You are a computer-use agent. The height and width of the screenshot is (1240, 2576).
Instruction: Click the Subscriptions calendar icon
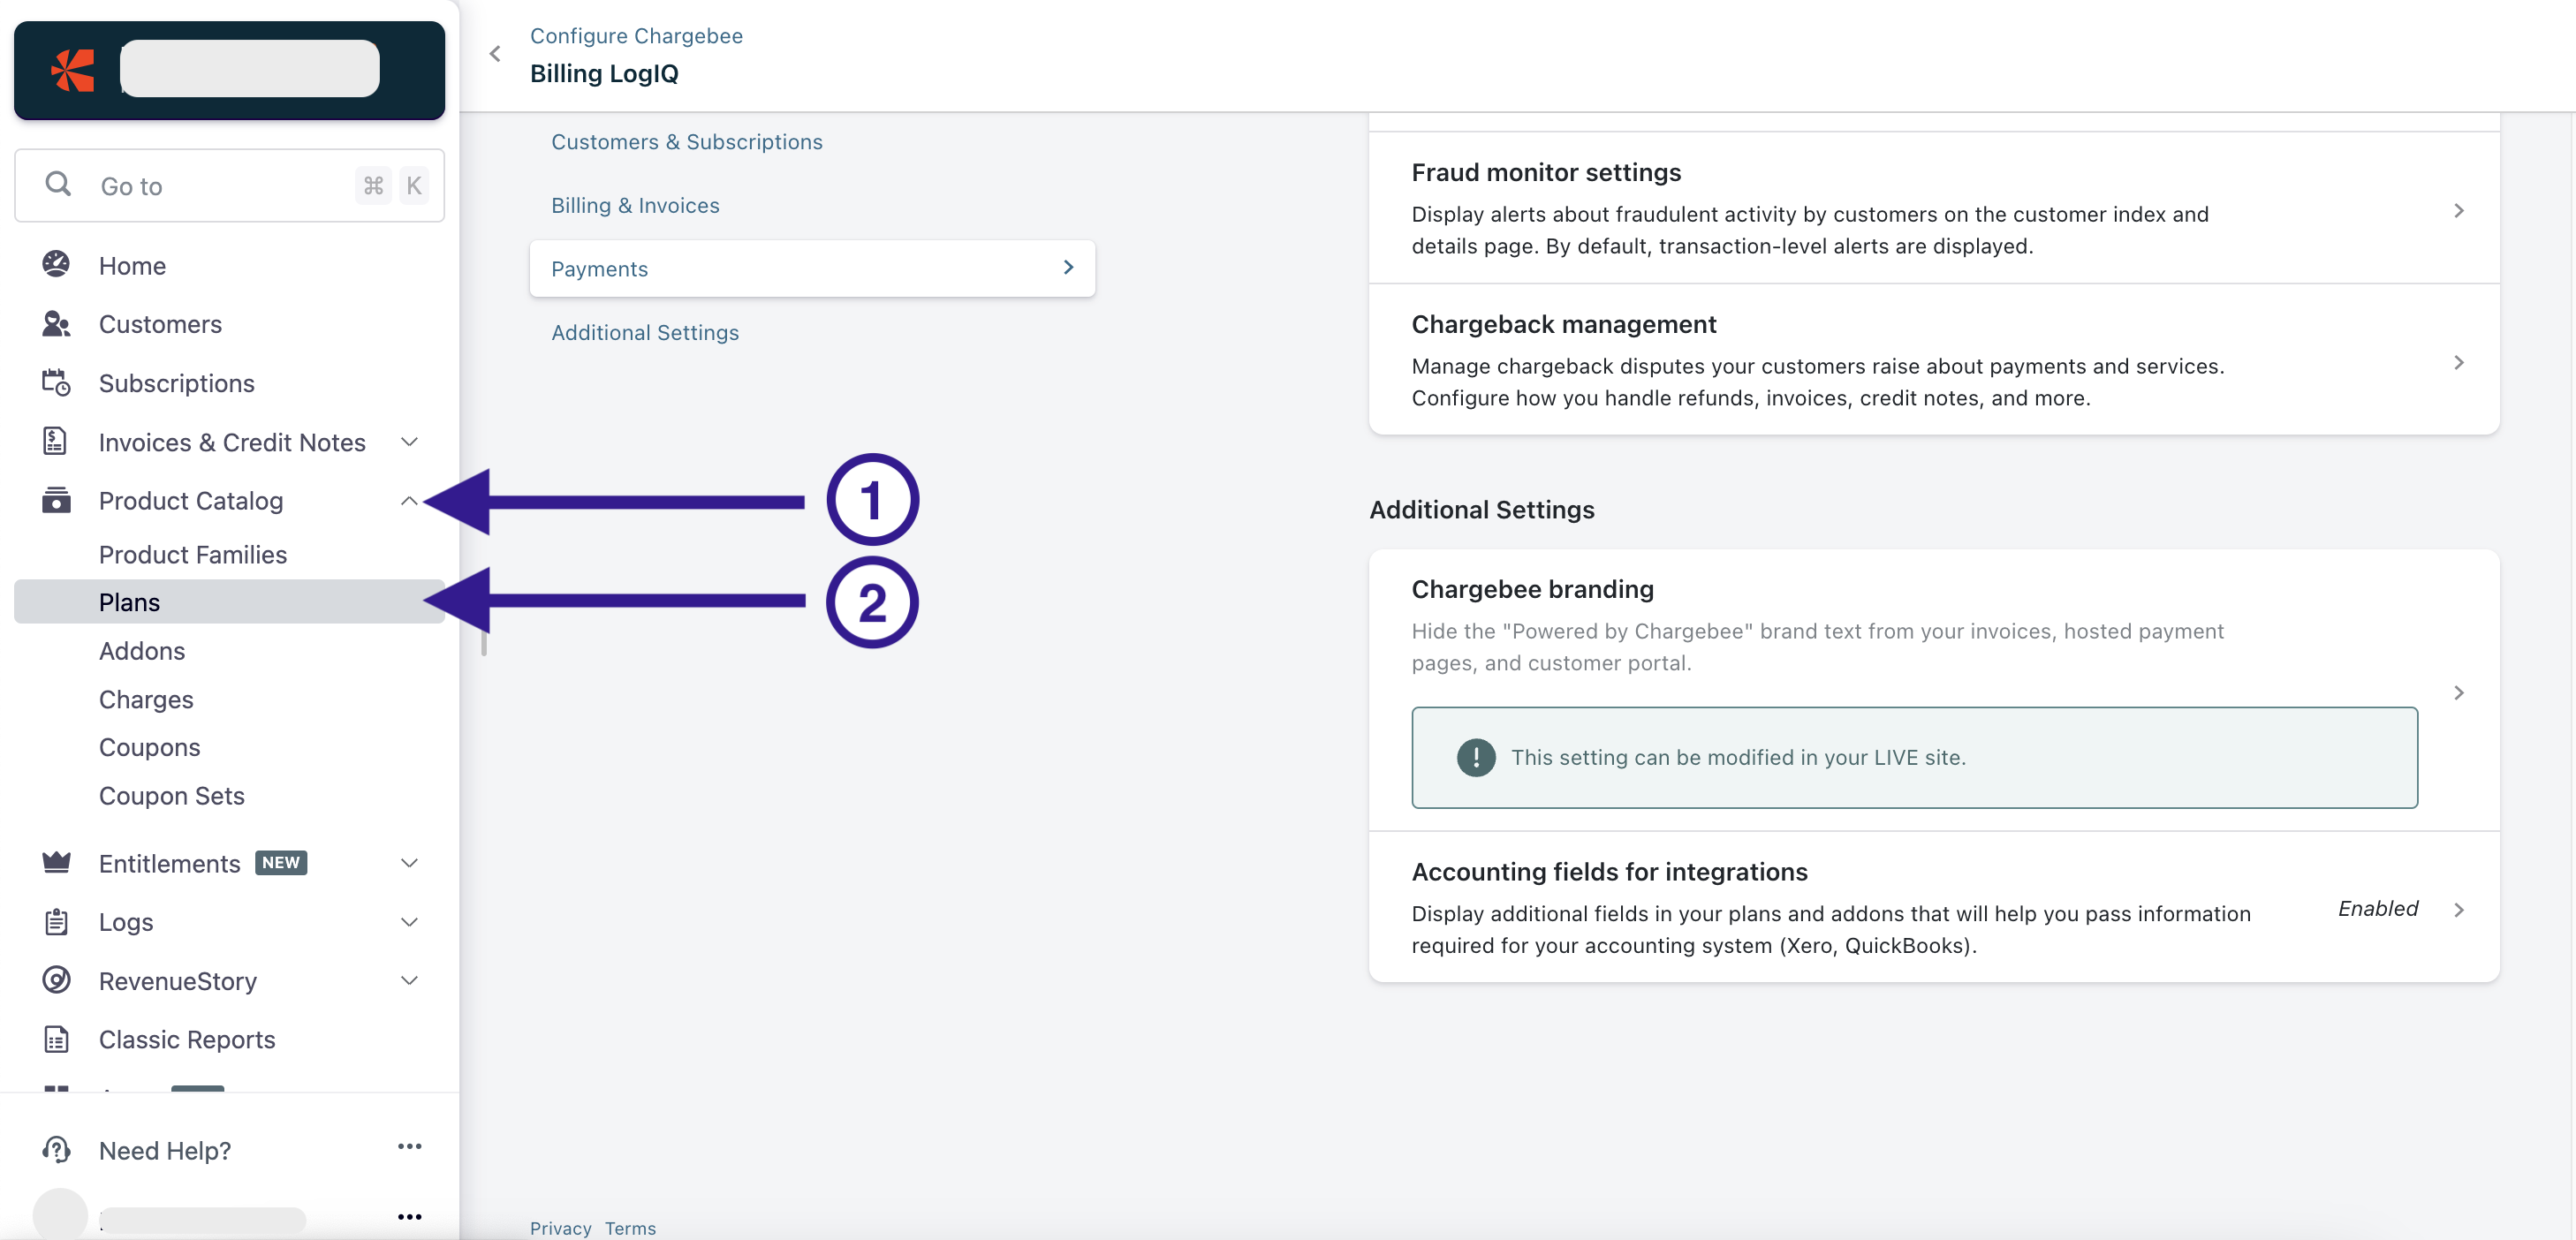point(56,382)
